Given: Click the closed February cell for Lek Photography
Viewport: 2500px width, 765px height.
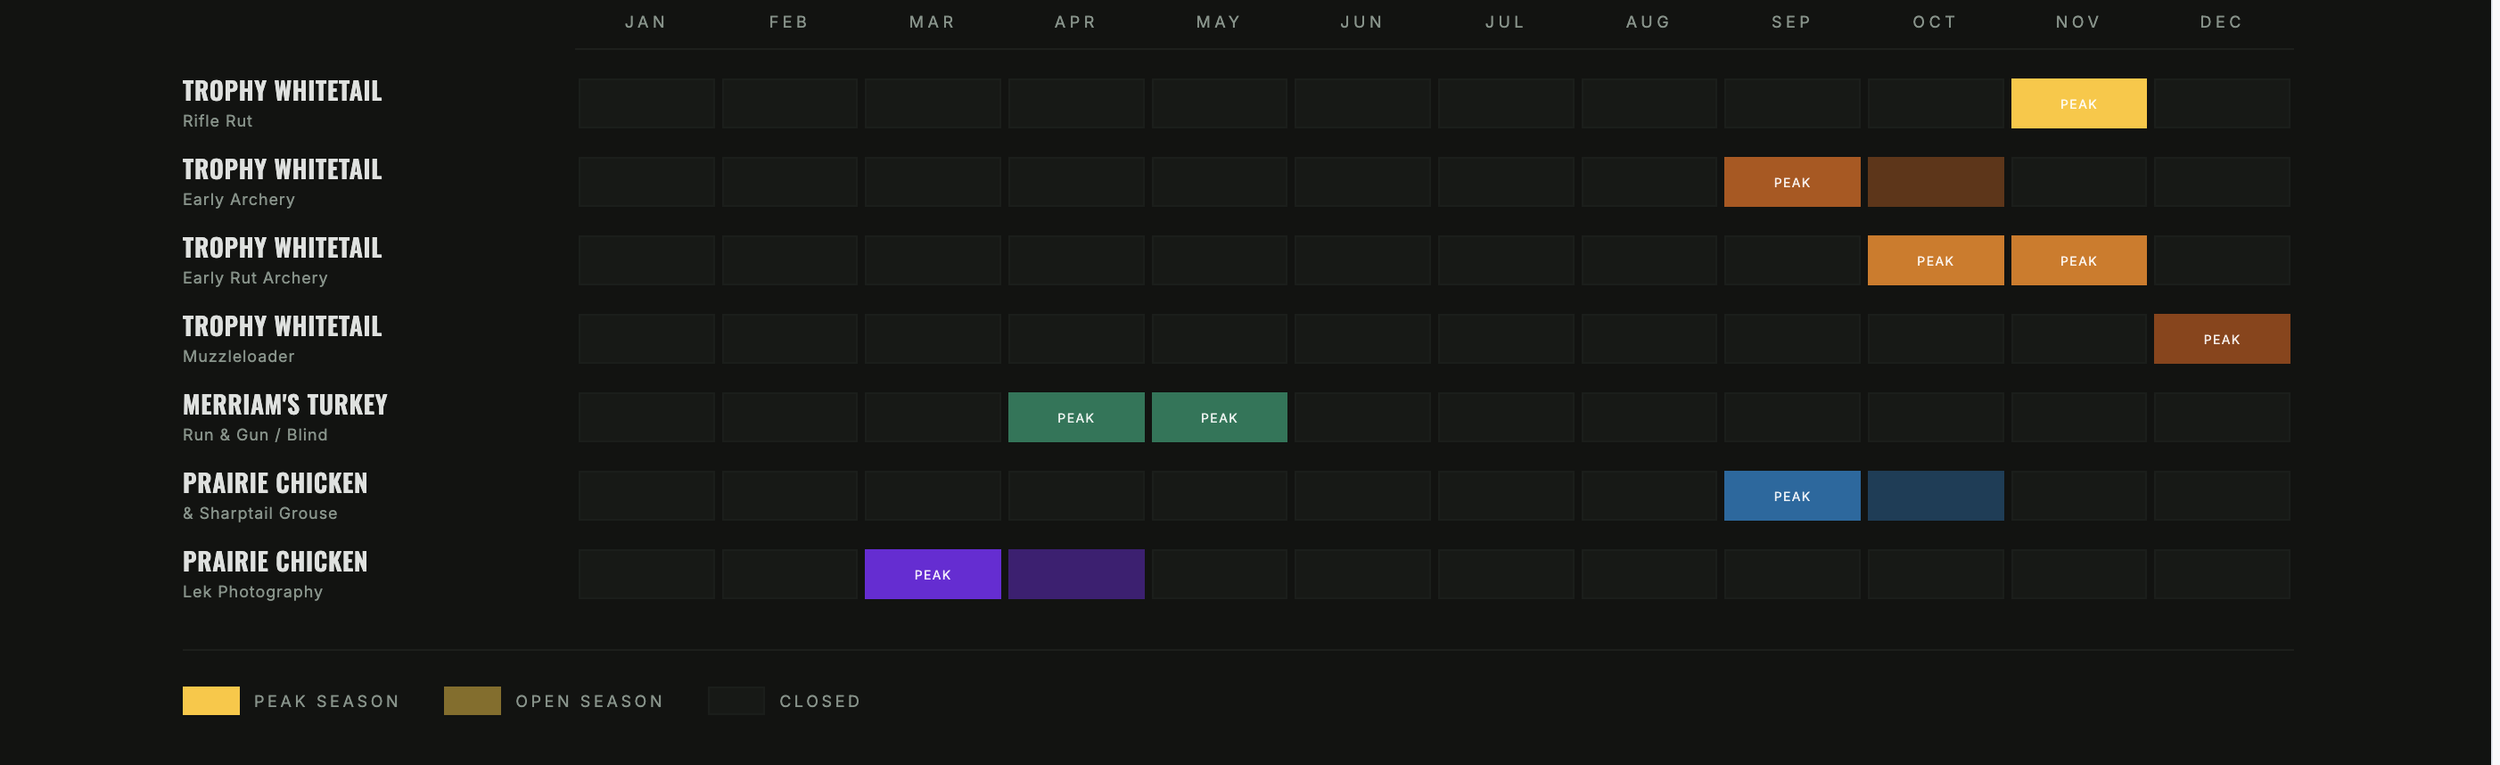Looking at the screenshot, I should pyautogui.click(x=789, y=574).
